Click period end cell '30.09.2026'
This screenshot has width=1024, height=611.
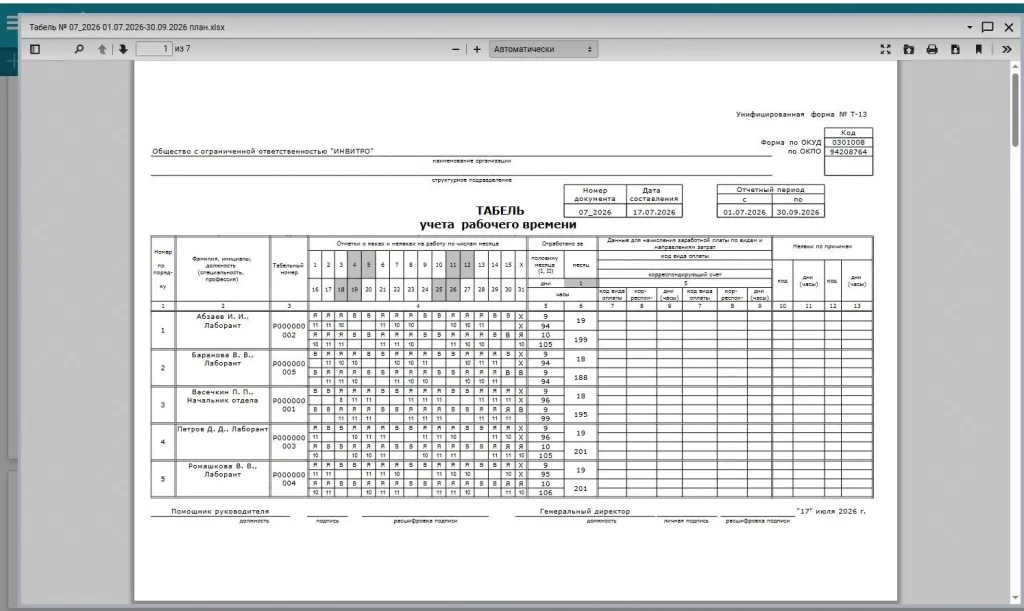(797, 212)
